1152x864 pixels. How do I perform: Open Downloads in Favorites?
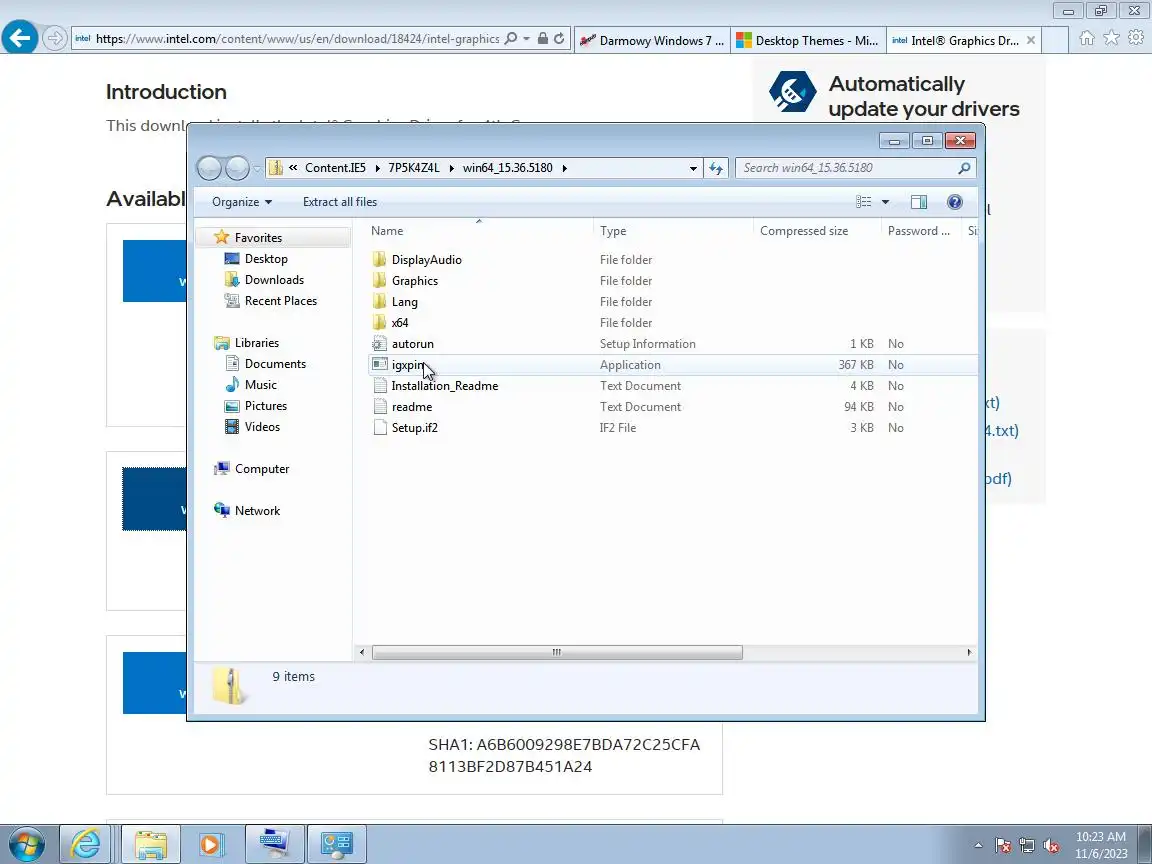coord(274,280)
